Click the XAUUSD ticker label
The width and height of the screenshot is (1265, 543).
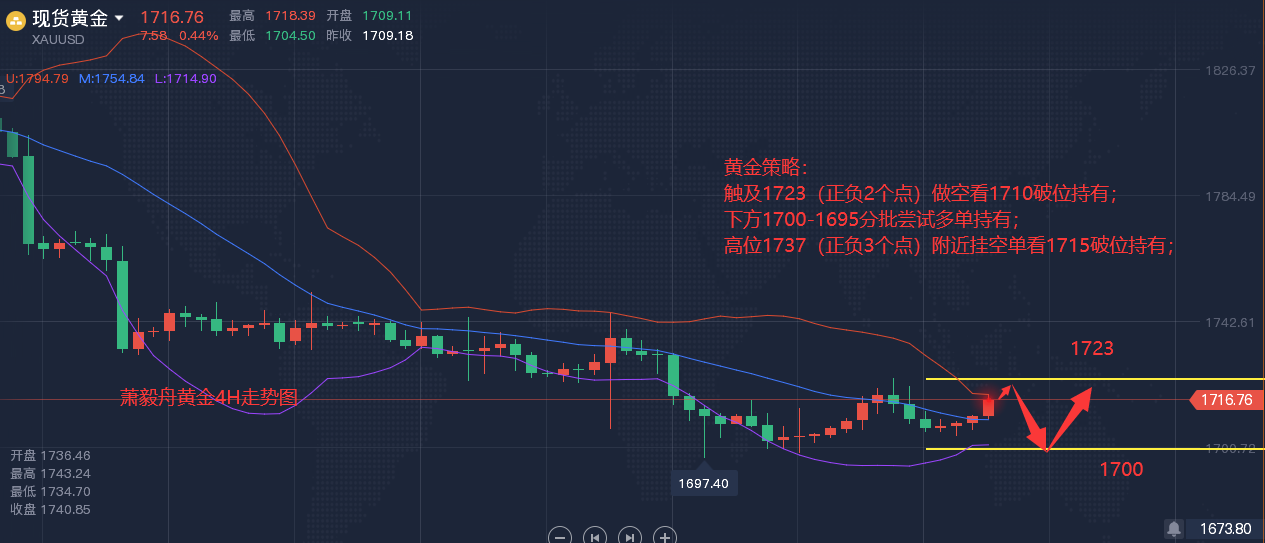[58, 40]
